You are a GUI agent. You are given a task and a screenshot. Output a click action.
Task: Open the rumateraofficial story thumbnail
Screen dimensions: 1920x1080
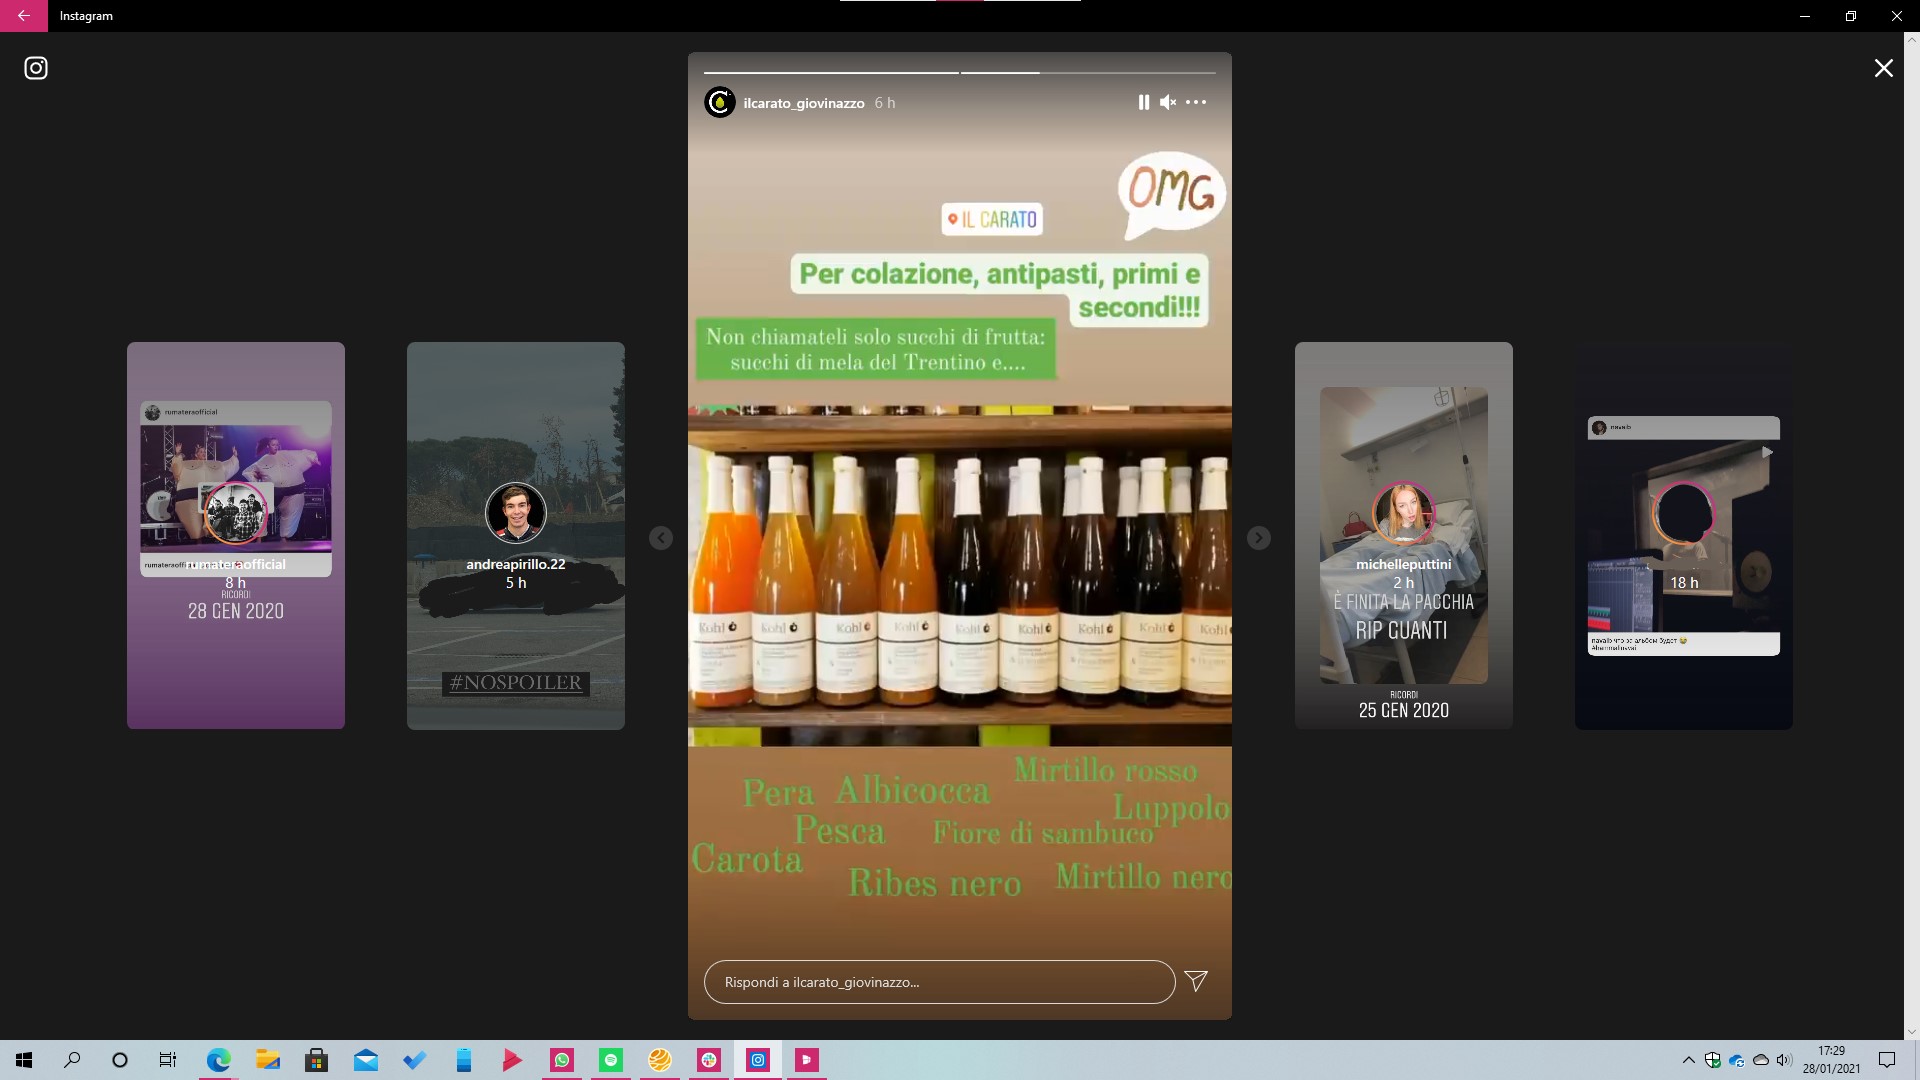tap(236, 536)
